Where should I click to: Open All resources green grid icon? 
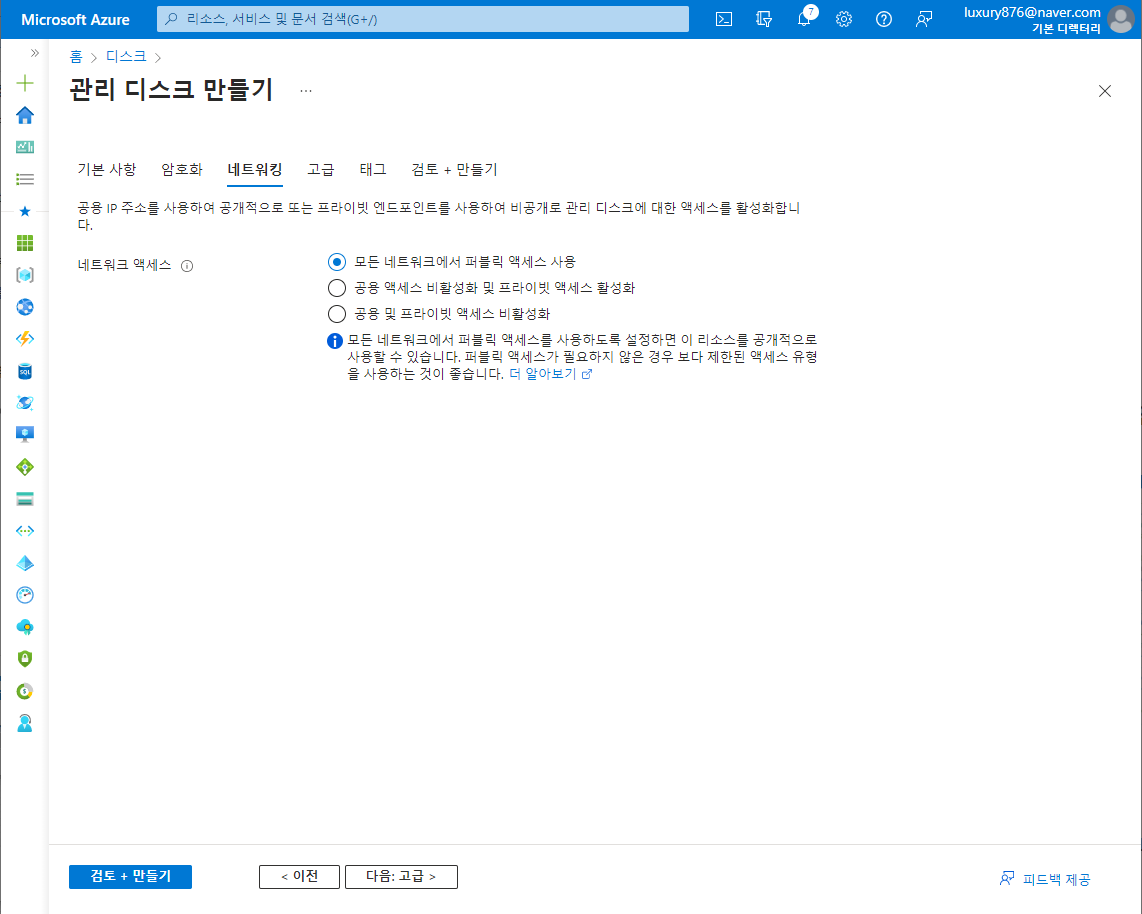click(25, 243)
